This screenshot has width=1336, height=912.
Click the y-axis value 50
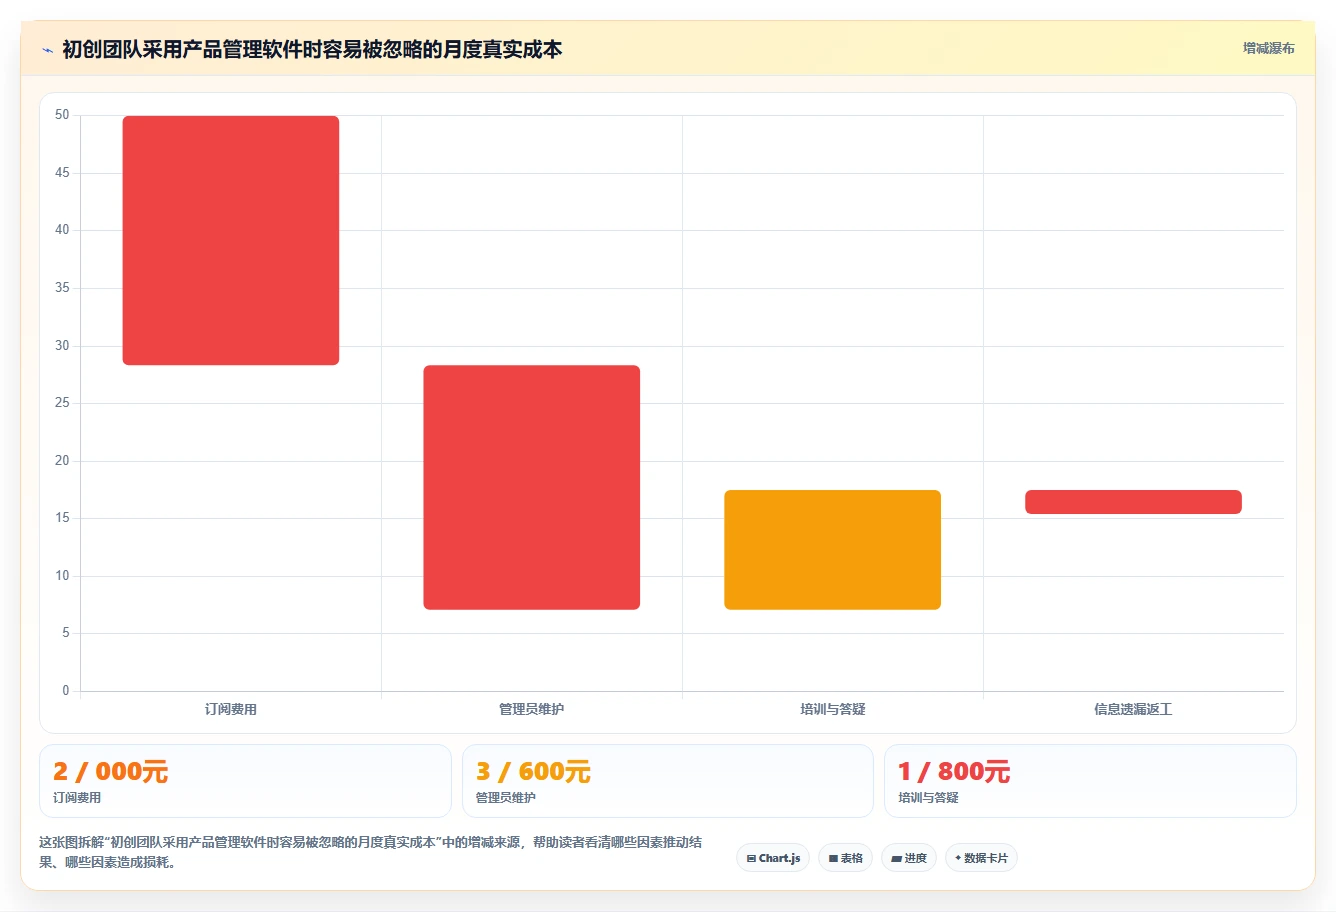point(62,115)
